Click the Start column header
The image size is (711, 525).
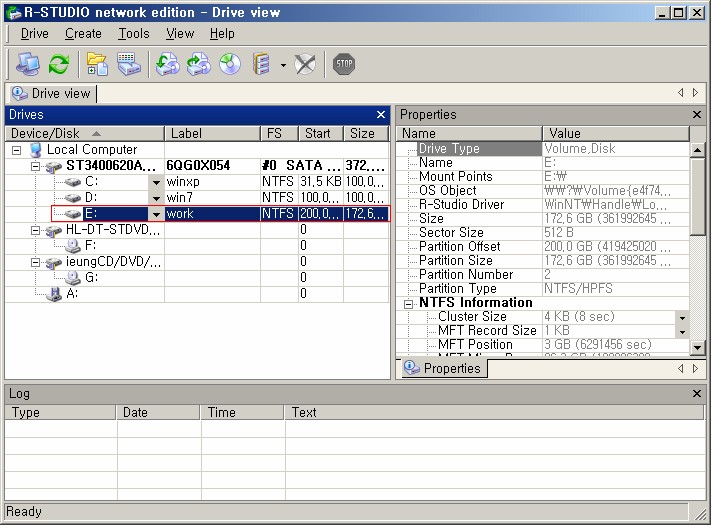[321, 133]
